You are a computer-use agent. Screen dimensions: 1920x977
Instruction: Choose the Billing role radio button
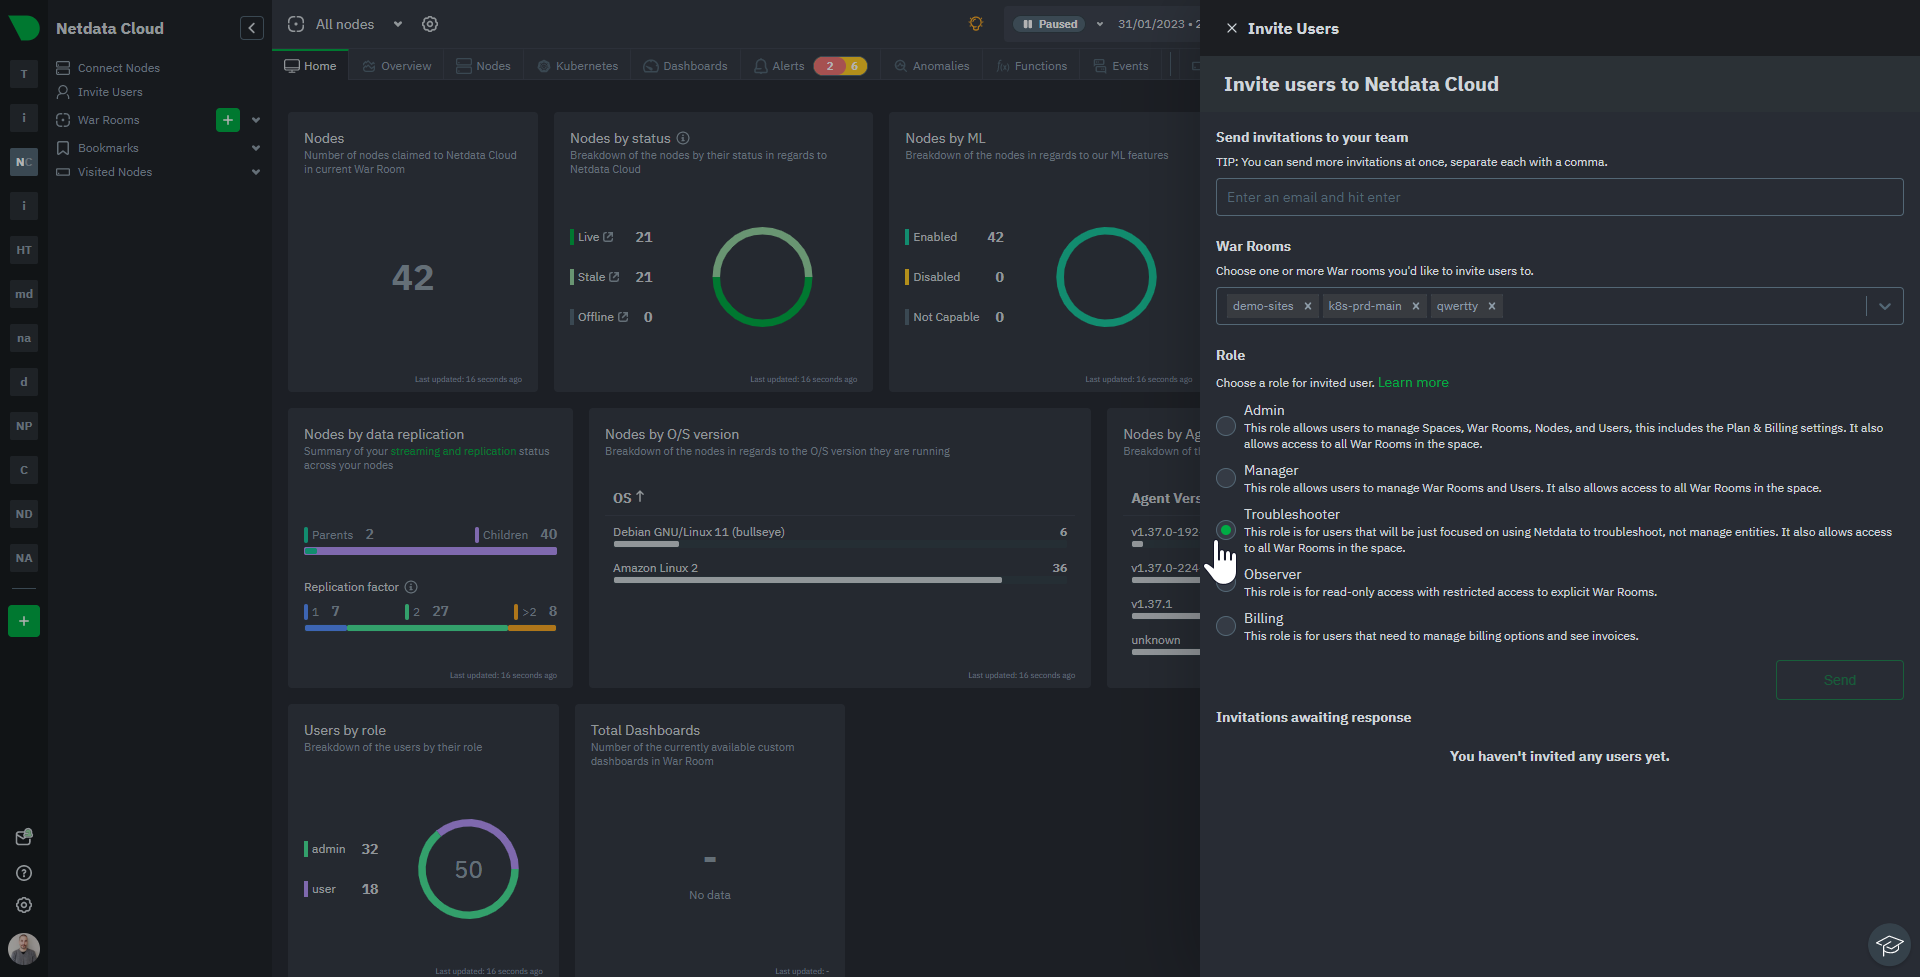[x=1226, y=626]
